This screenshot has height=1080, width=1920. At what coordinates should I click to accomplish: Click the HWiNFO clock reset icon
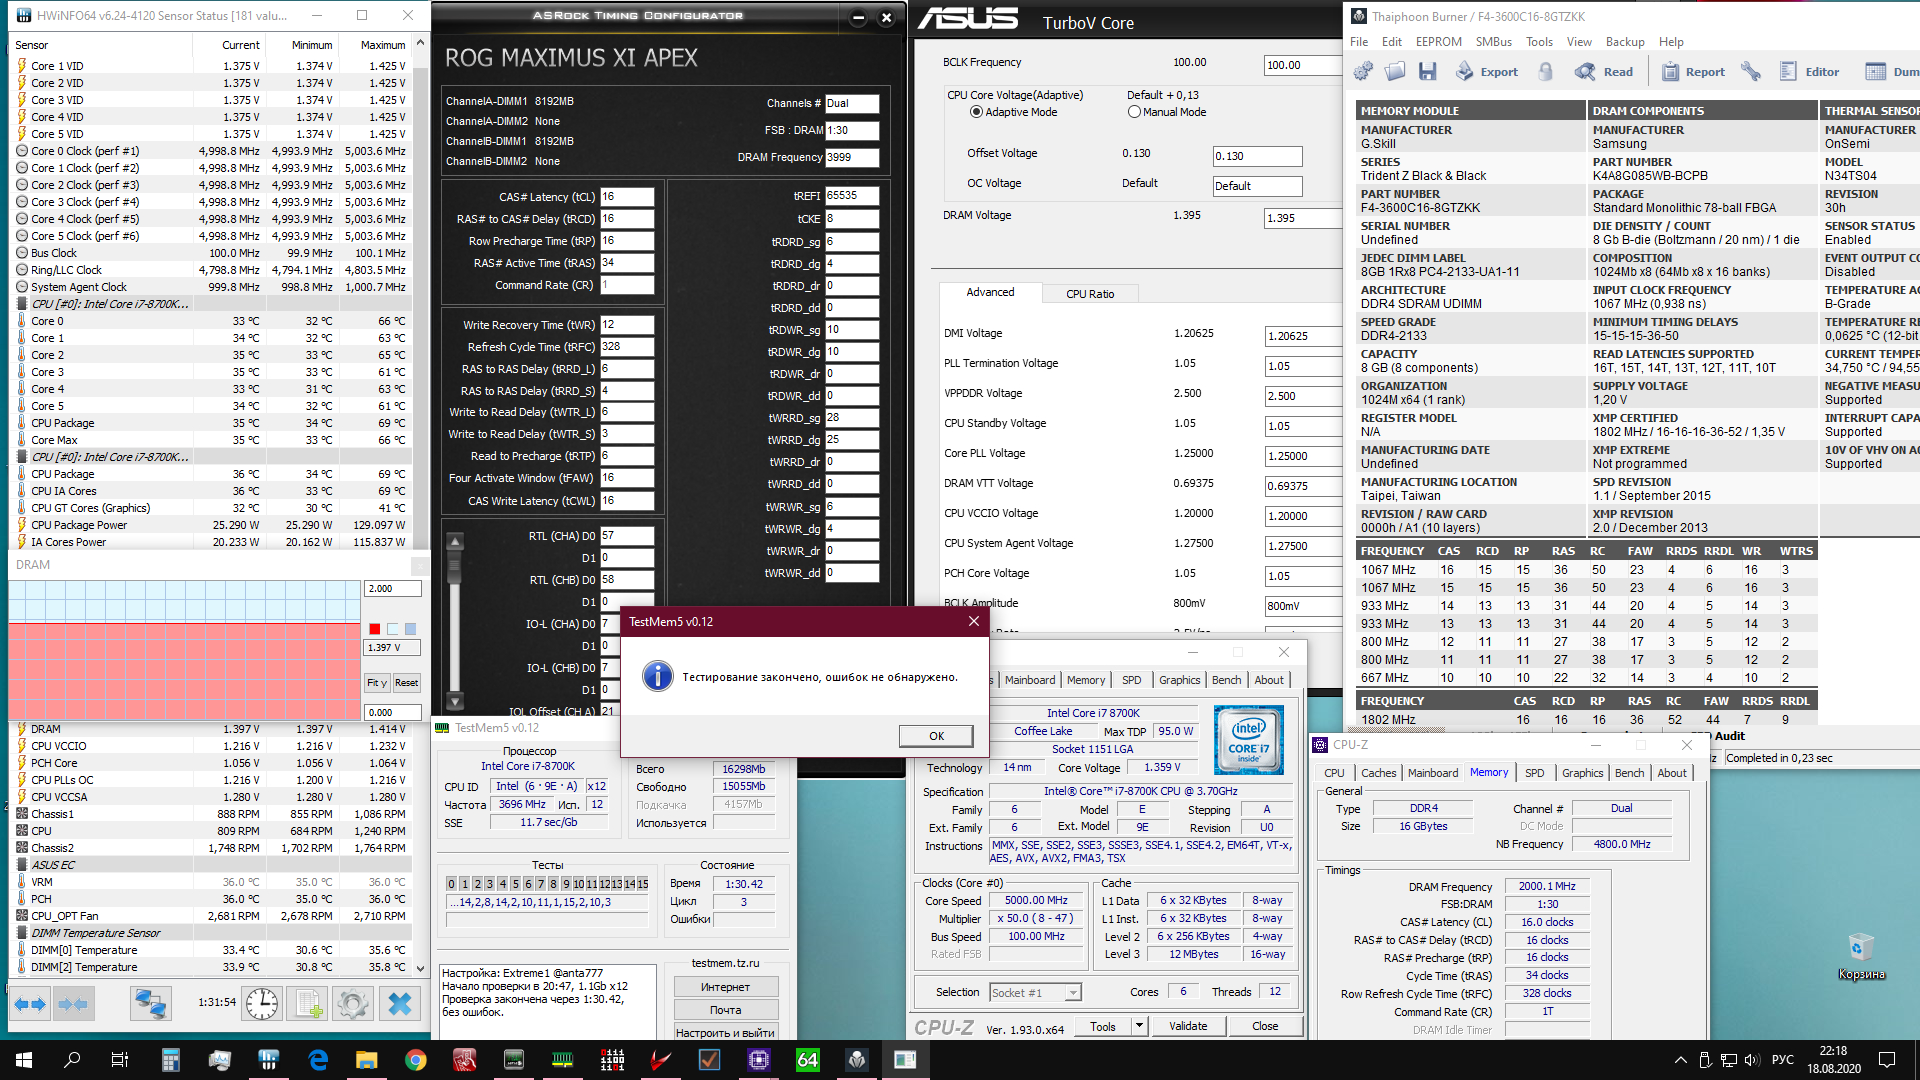coord(262,1003)
